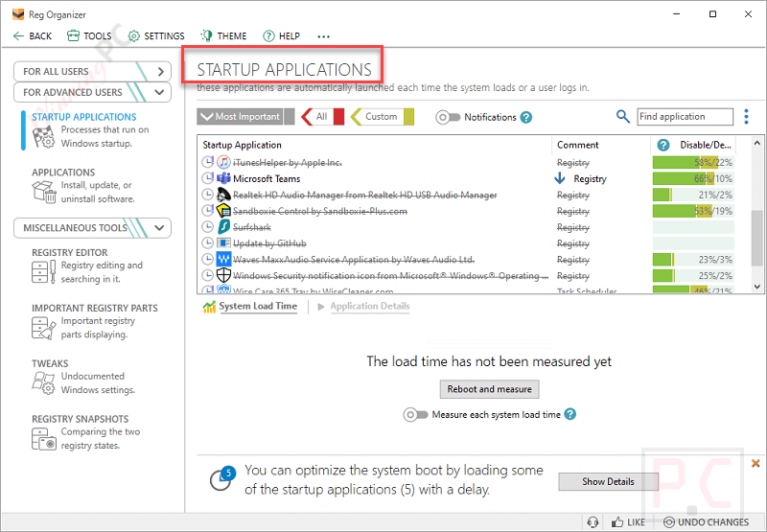Click delay clock icon for Microsoft Teams
The height and width of the screenshot is (532, 767).
(208, 178)
